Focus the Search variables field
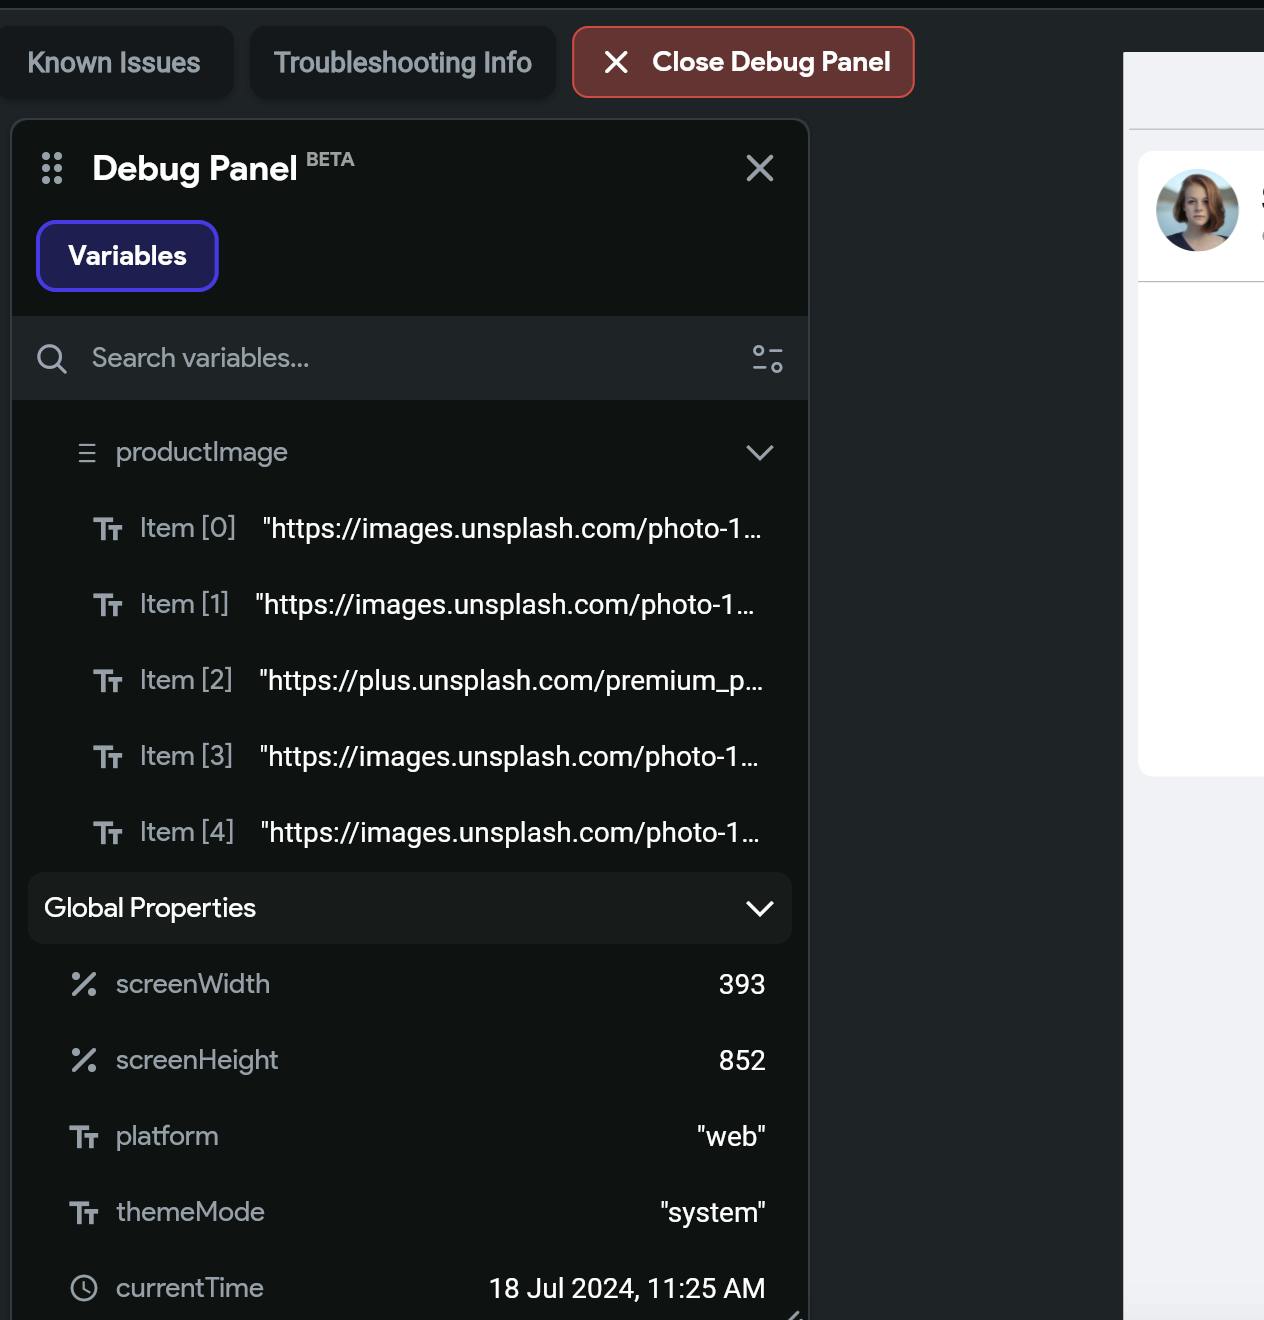 click(410, 358)
